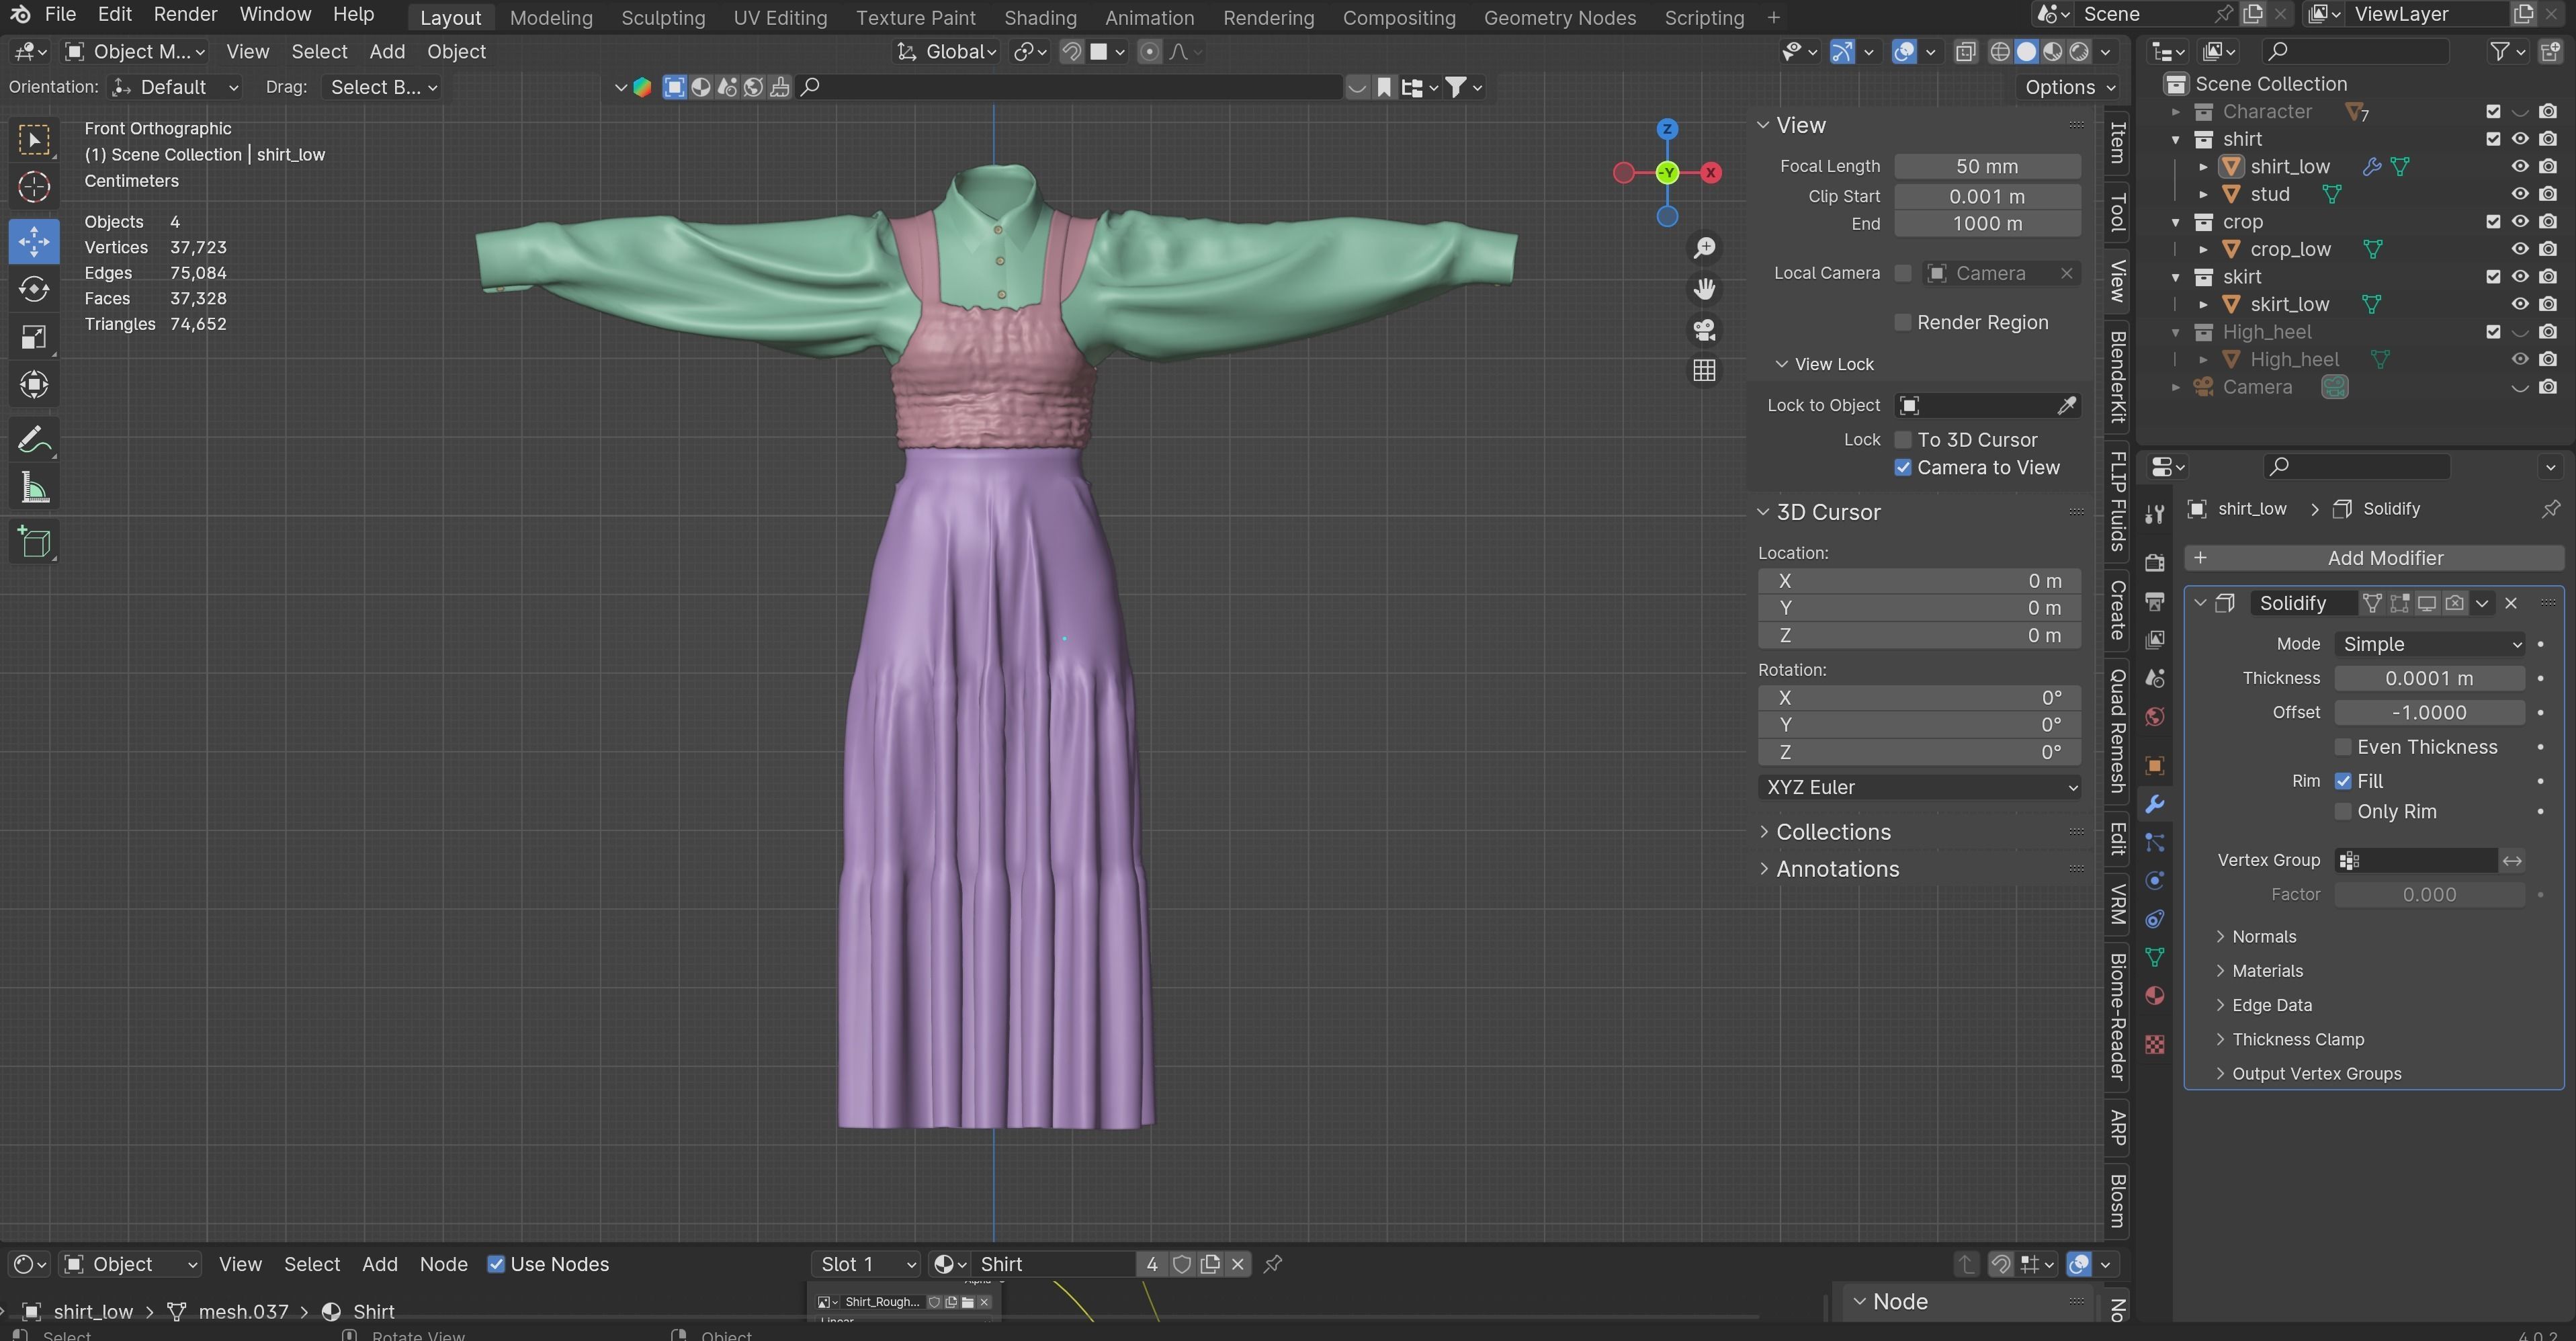This screenshot has width=2576, height=1341.
Task: Pick Lock to Object with eyedropper
Action: point(2066,405)
